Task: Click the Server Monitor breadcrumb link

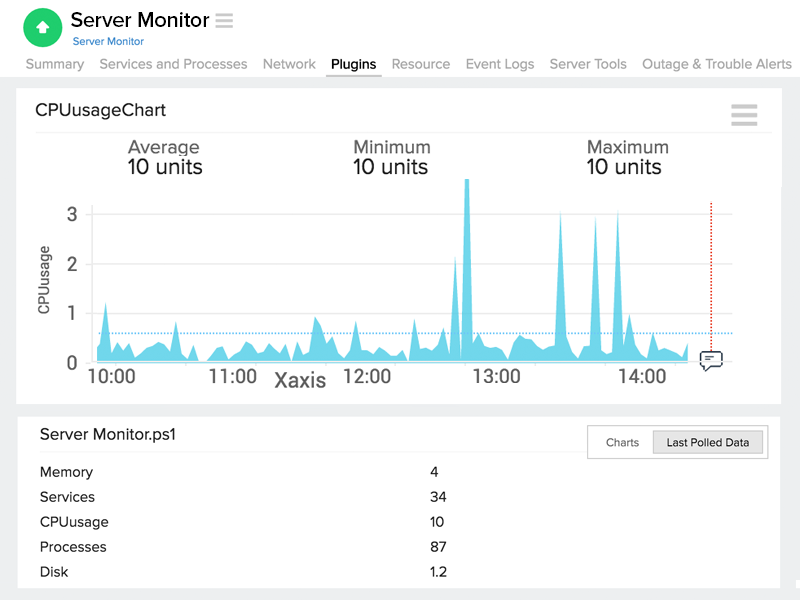Action: point(108,42)
